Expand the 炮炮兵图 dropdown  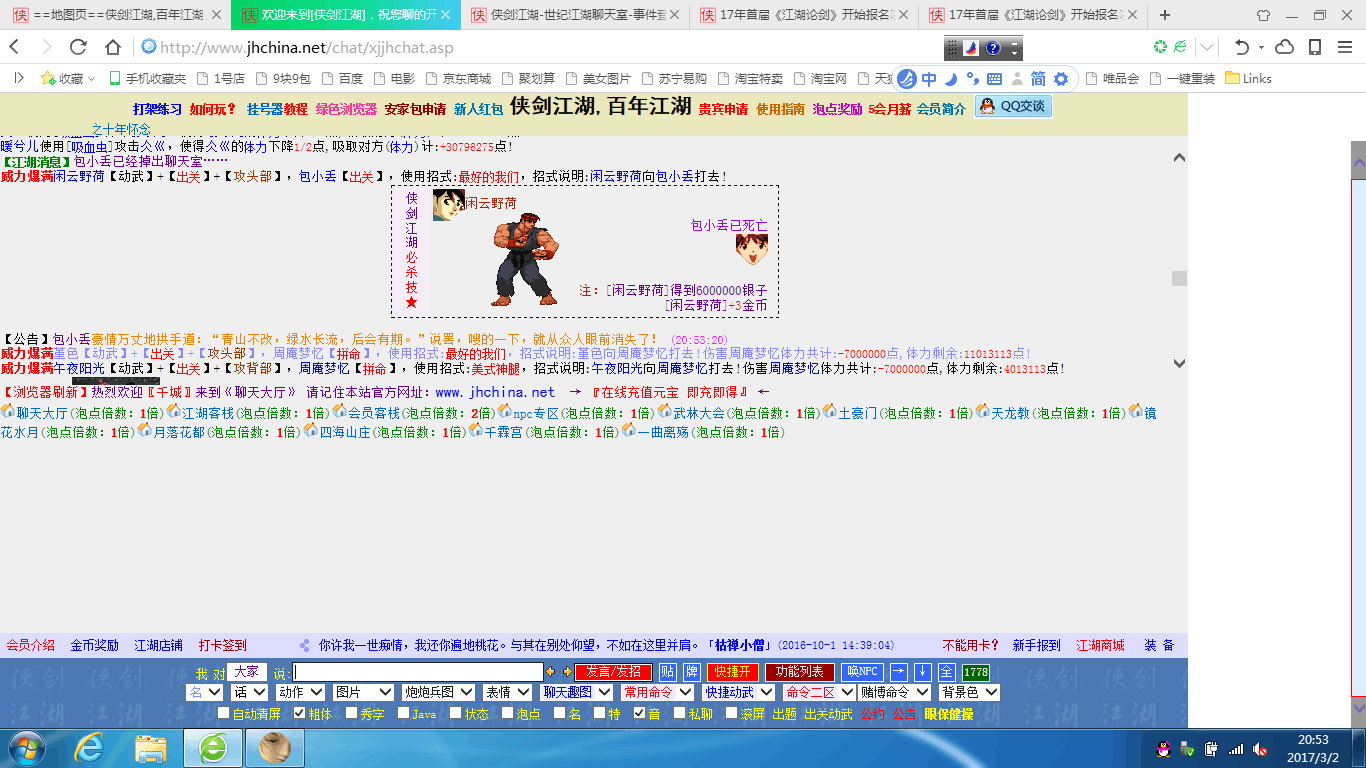coord(437,692)
